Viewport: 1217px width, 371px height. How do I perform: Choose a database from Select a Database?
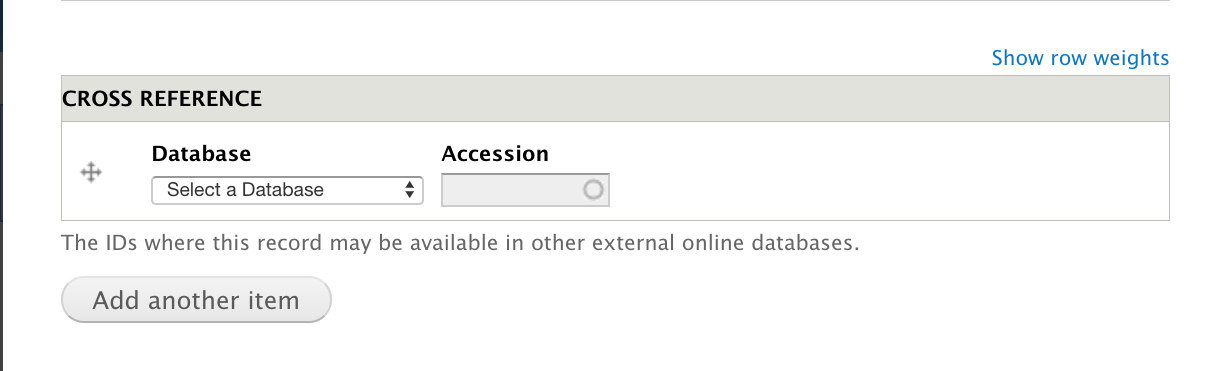pos(287,189)
